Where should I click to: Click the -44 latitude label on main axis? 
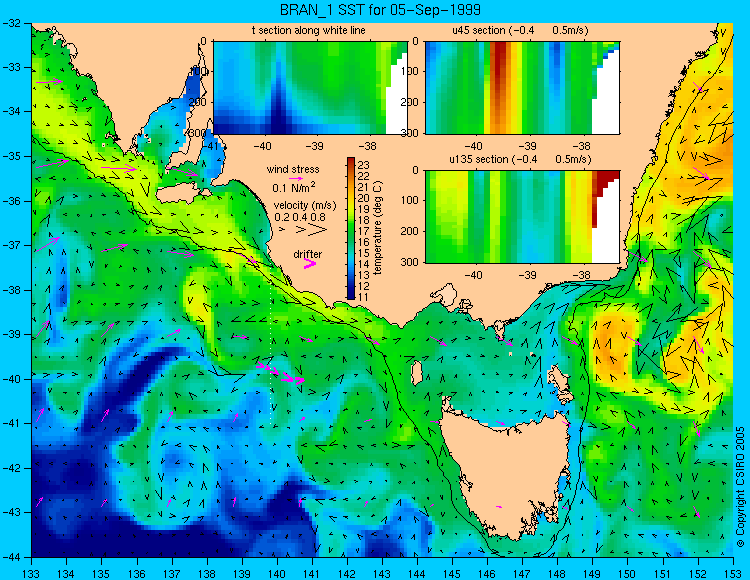(11, 557)
